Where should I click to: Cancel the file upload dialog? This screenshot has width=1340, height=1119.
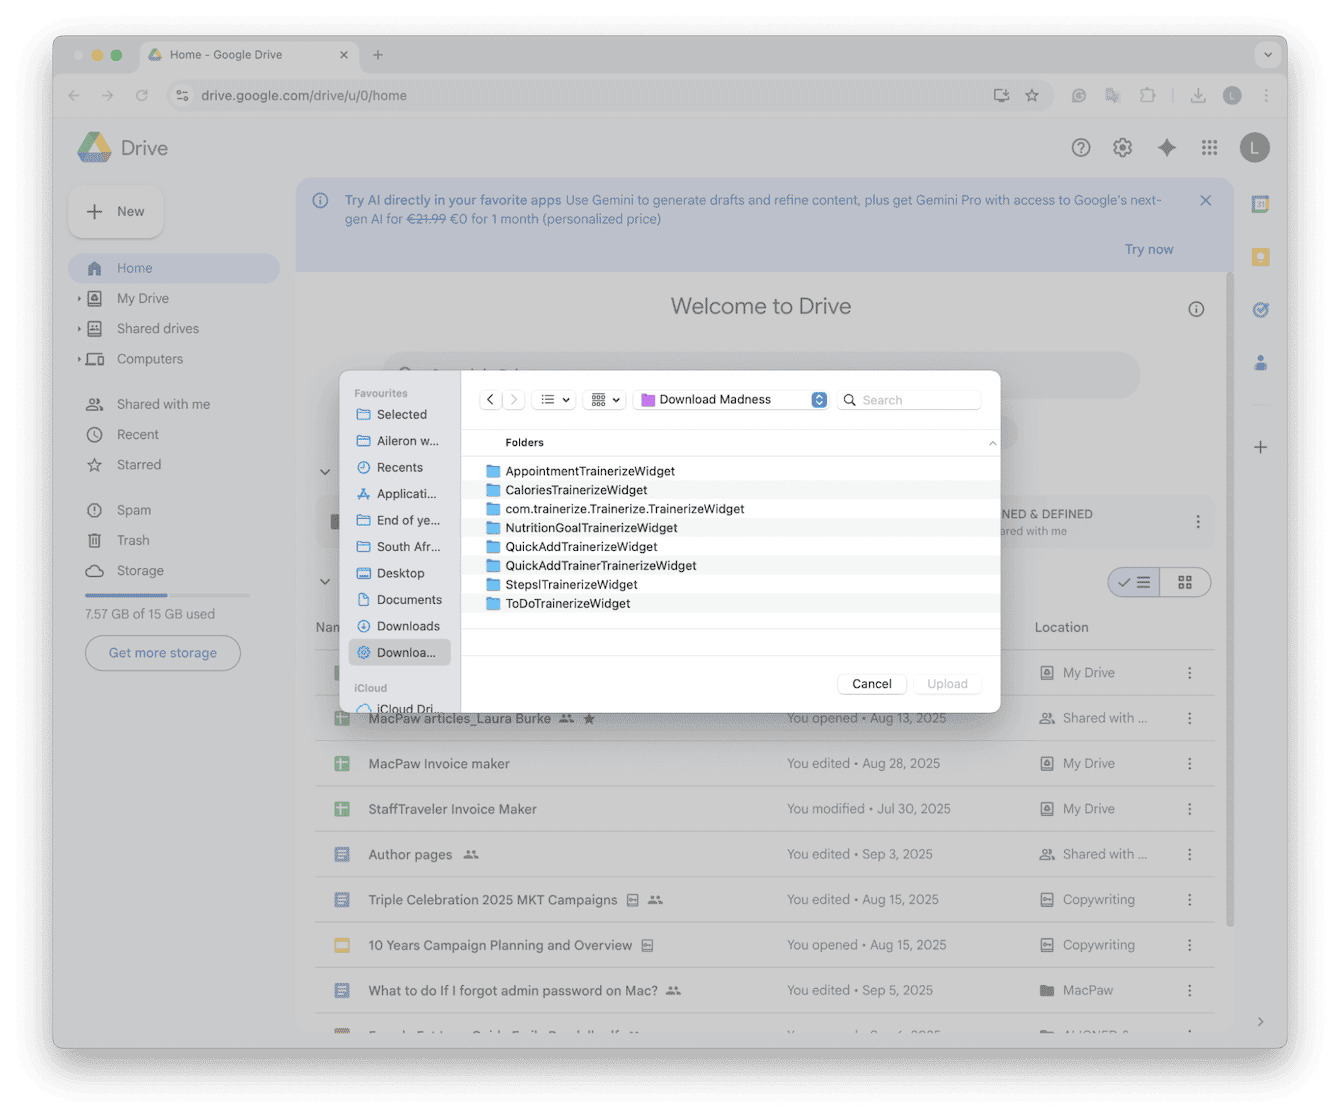(871, 684)
